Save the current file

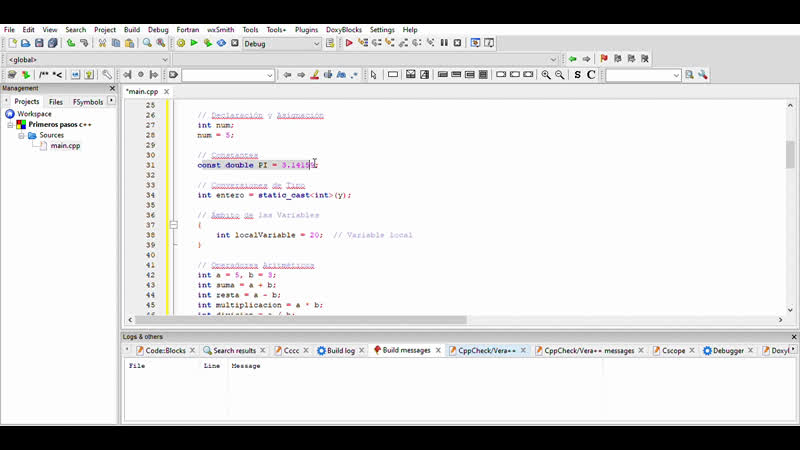click(39, 43)
